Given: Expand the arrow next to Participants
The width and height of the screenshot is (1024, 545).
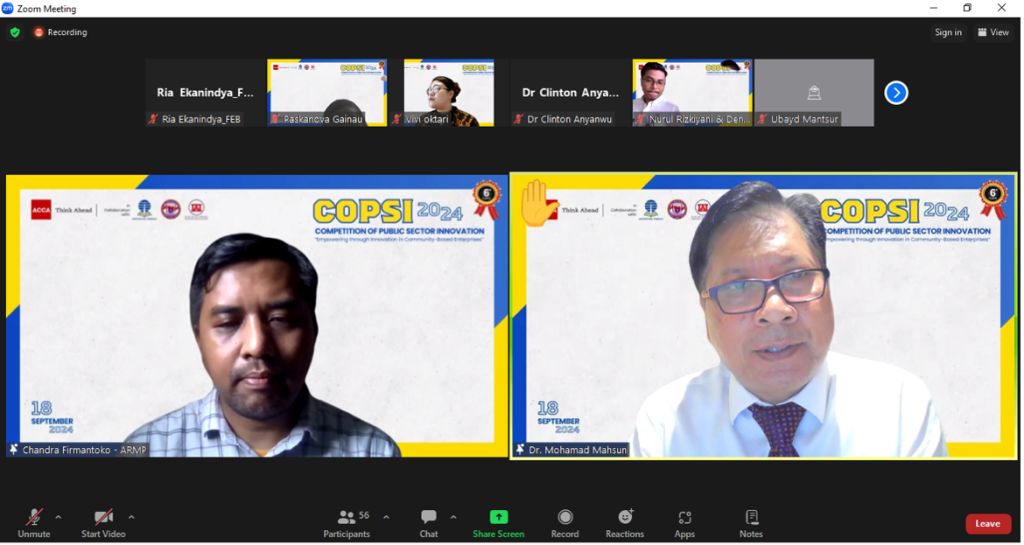Looking at the screenshot, I should coord(386,517).
